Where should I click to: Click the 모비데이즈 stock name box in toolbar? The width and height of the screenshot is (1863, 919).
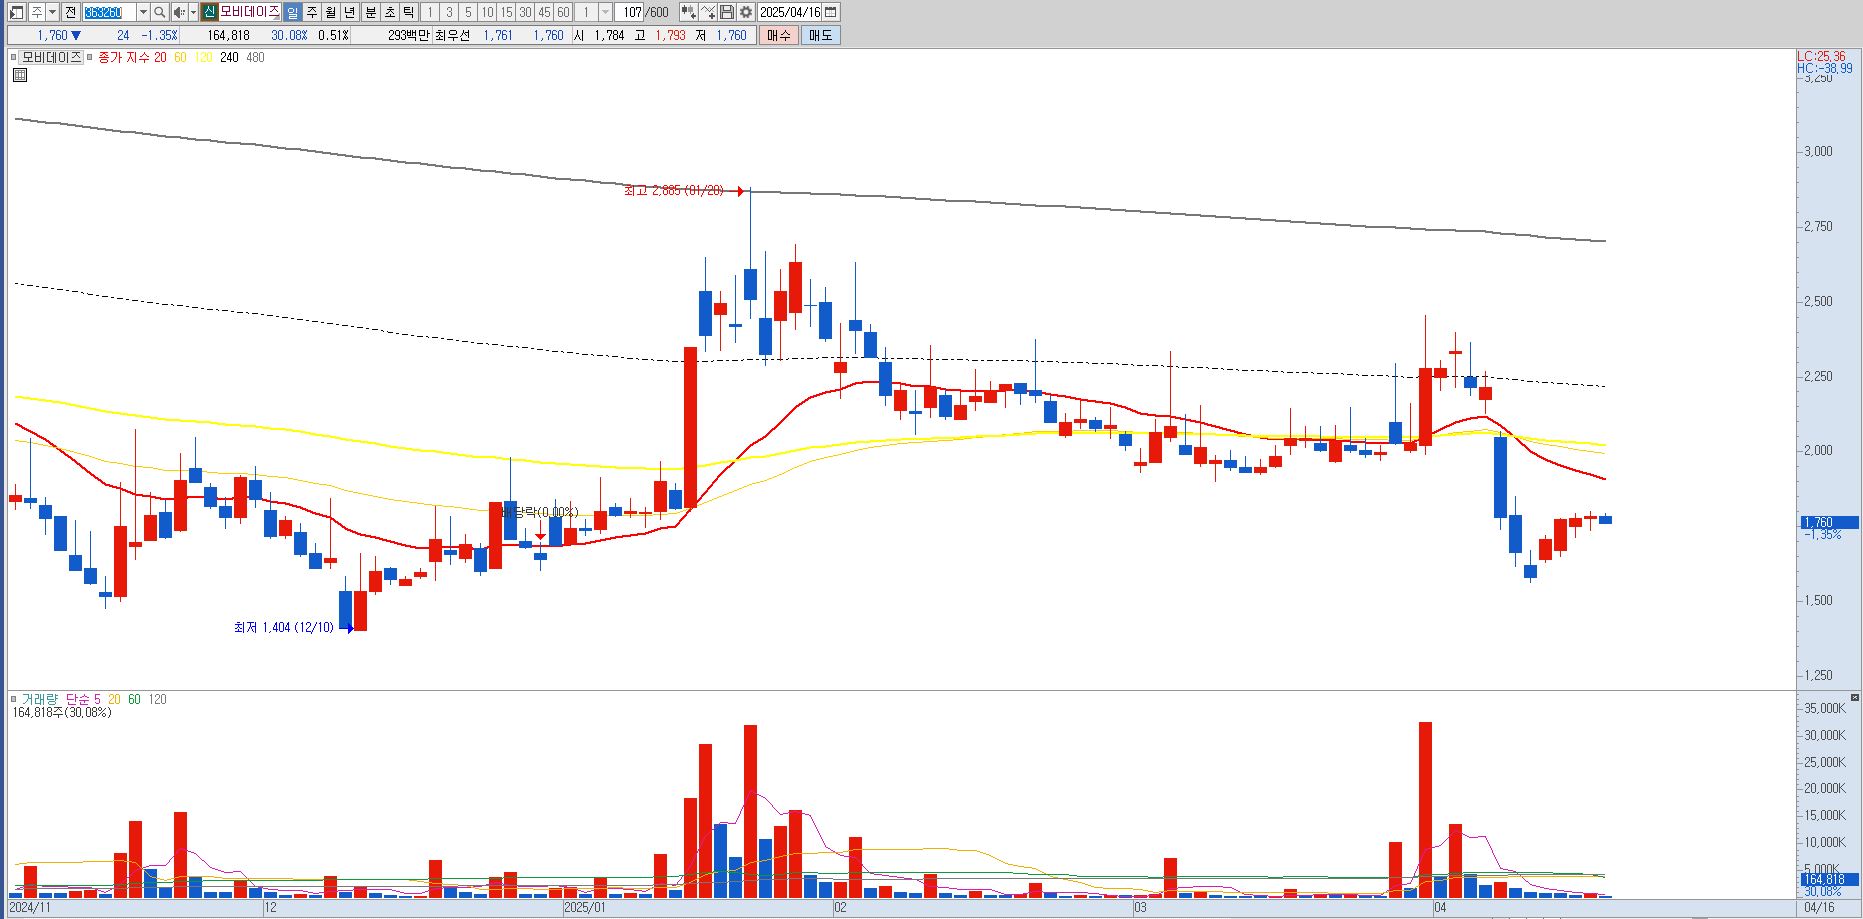pos(250,12)
